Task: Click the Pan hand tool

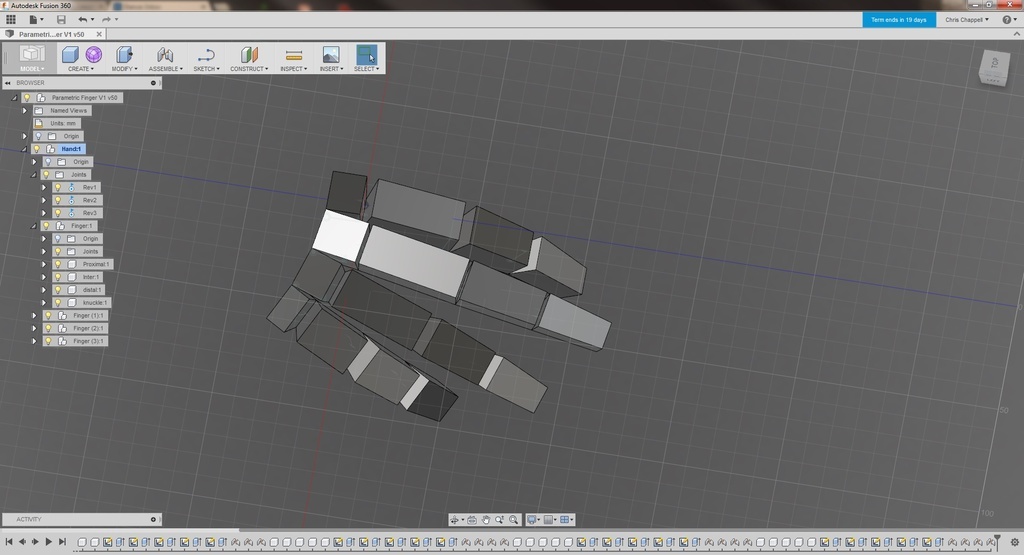Action: (486, 520)
